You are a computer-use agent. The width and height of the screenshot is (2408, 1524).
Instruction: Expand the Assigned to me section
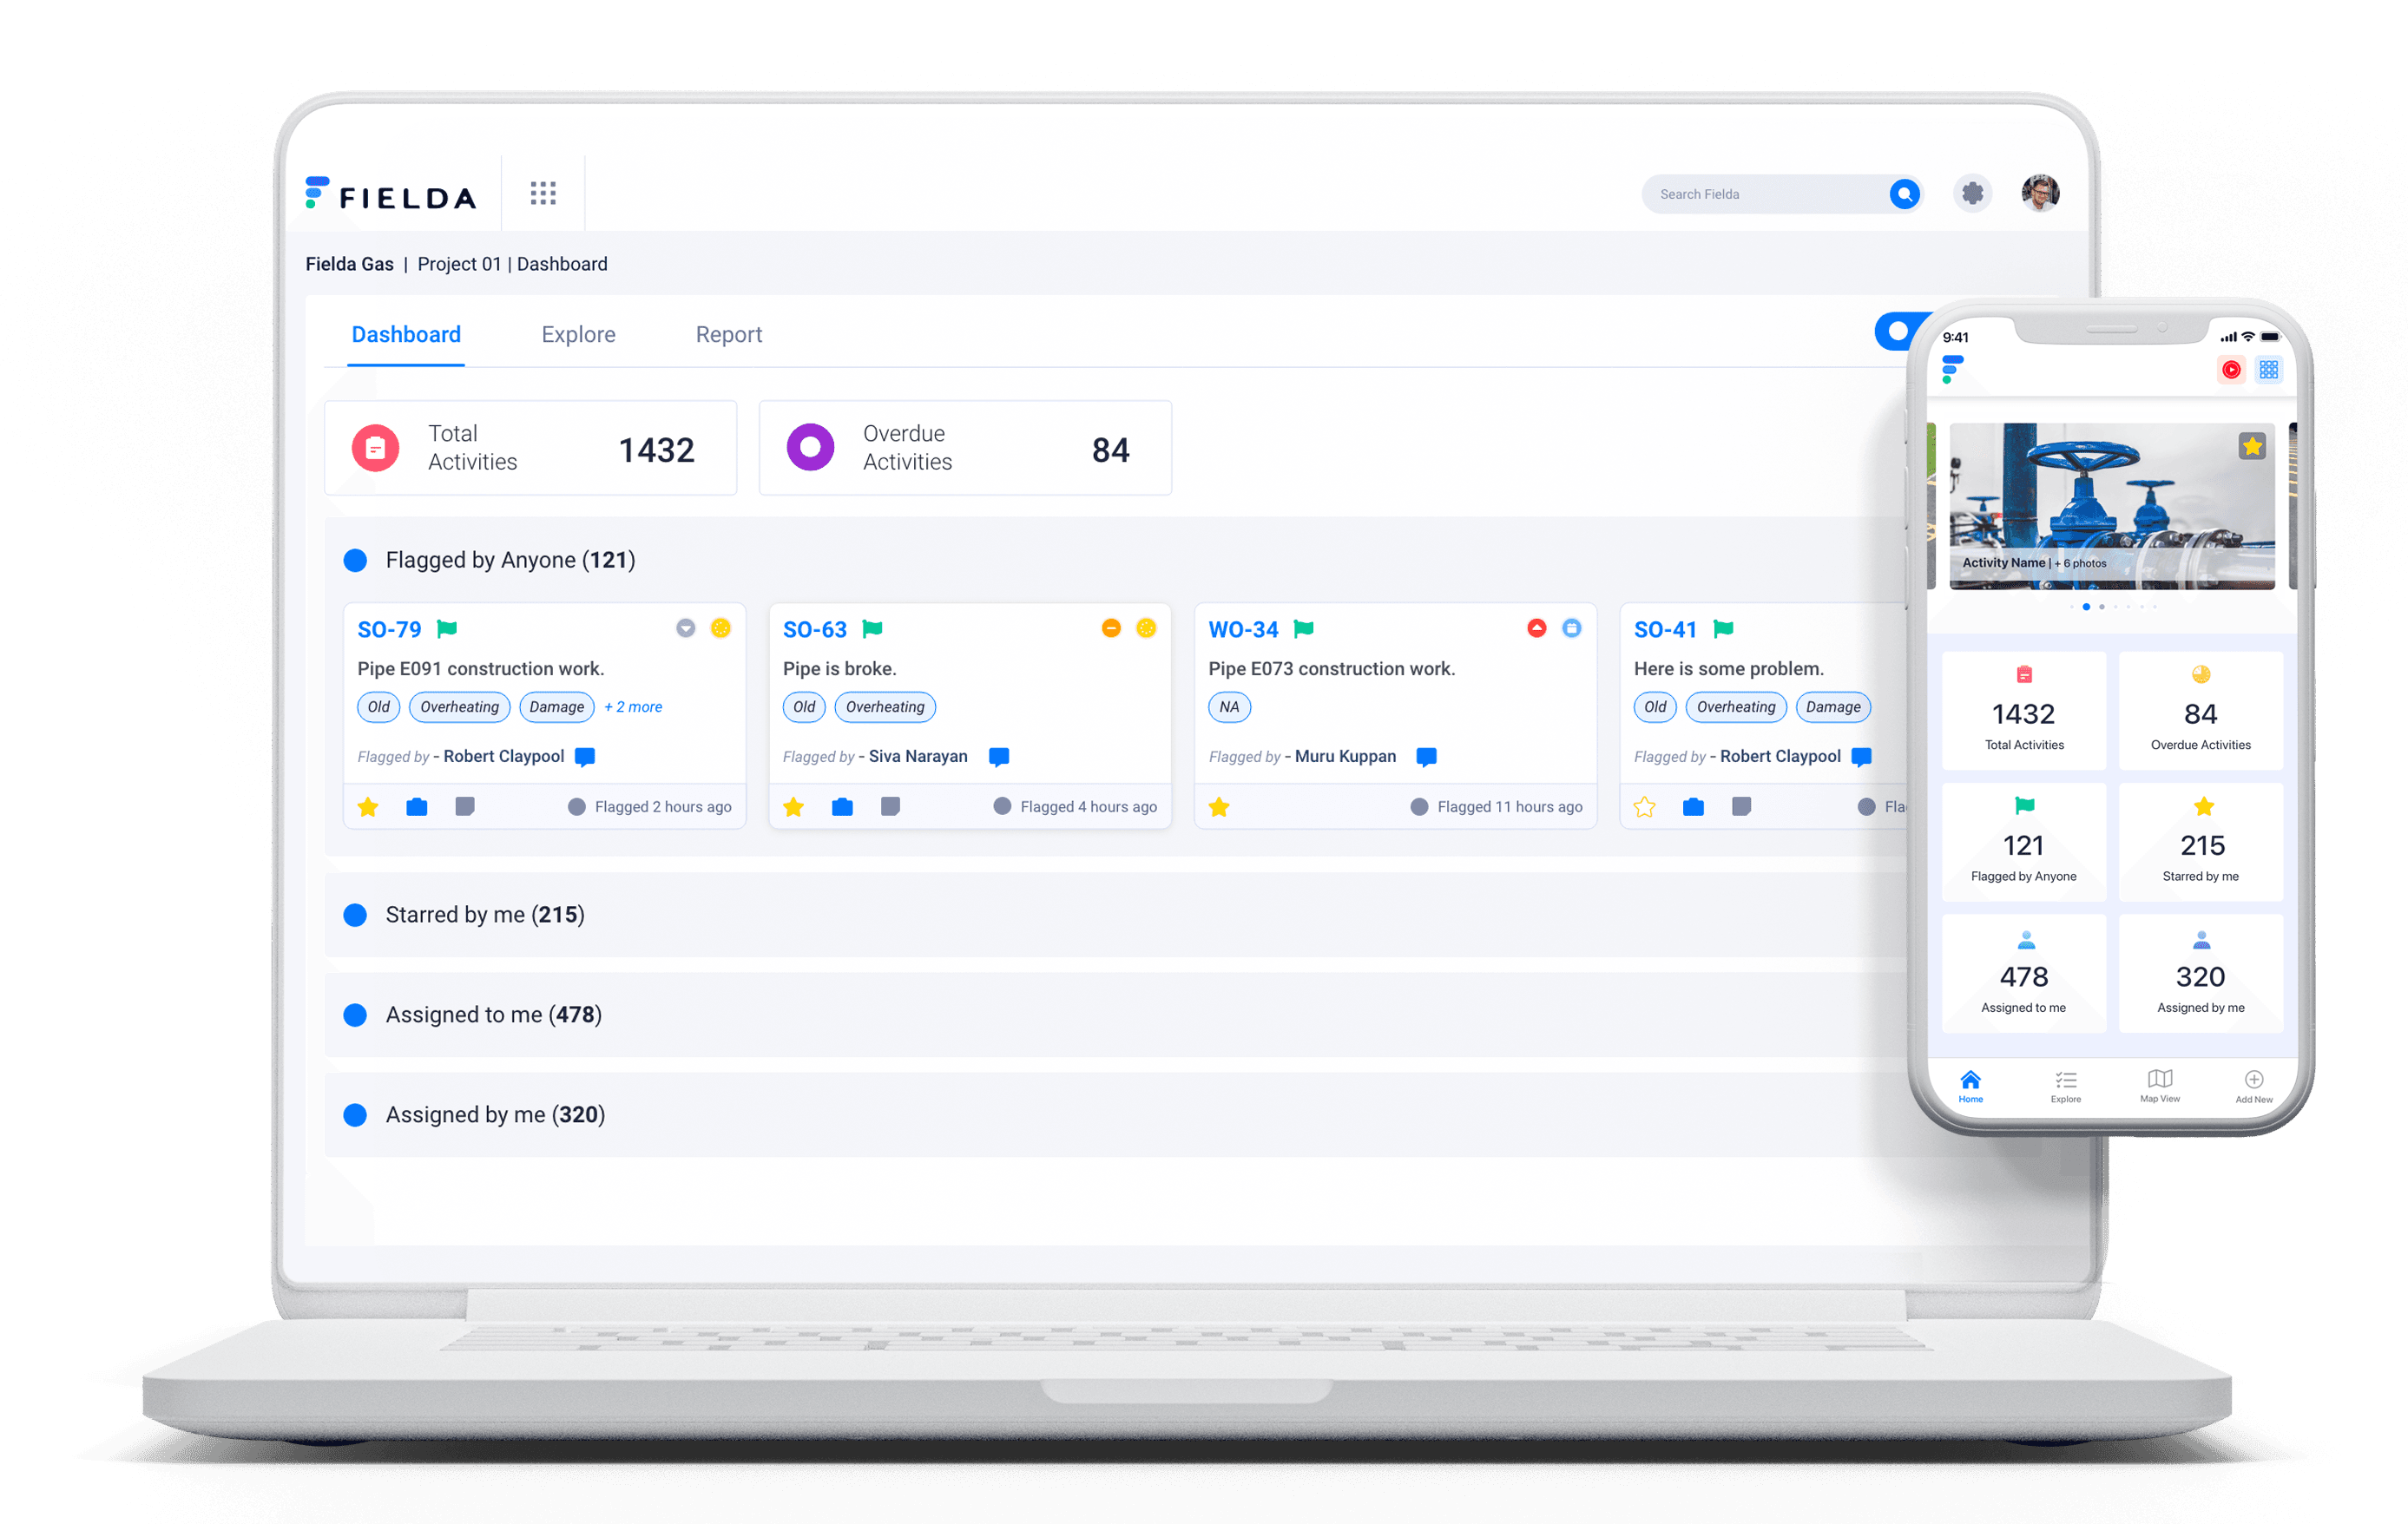coord(493,1015)
